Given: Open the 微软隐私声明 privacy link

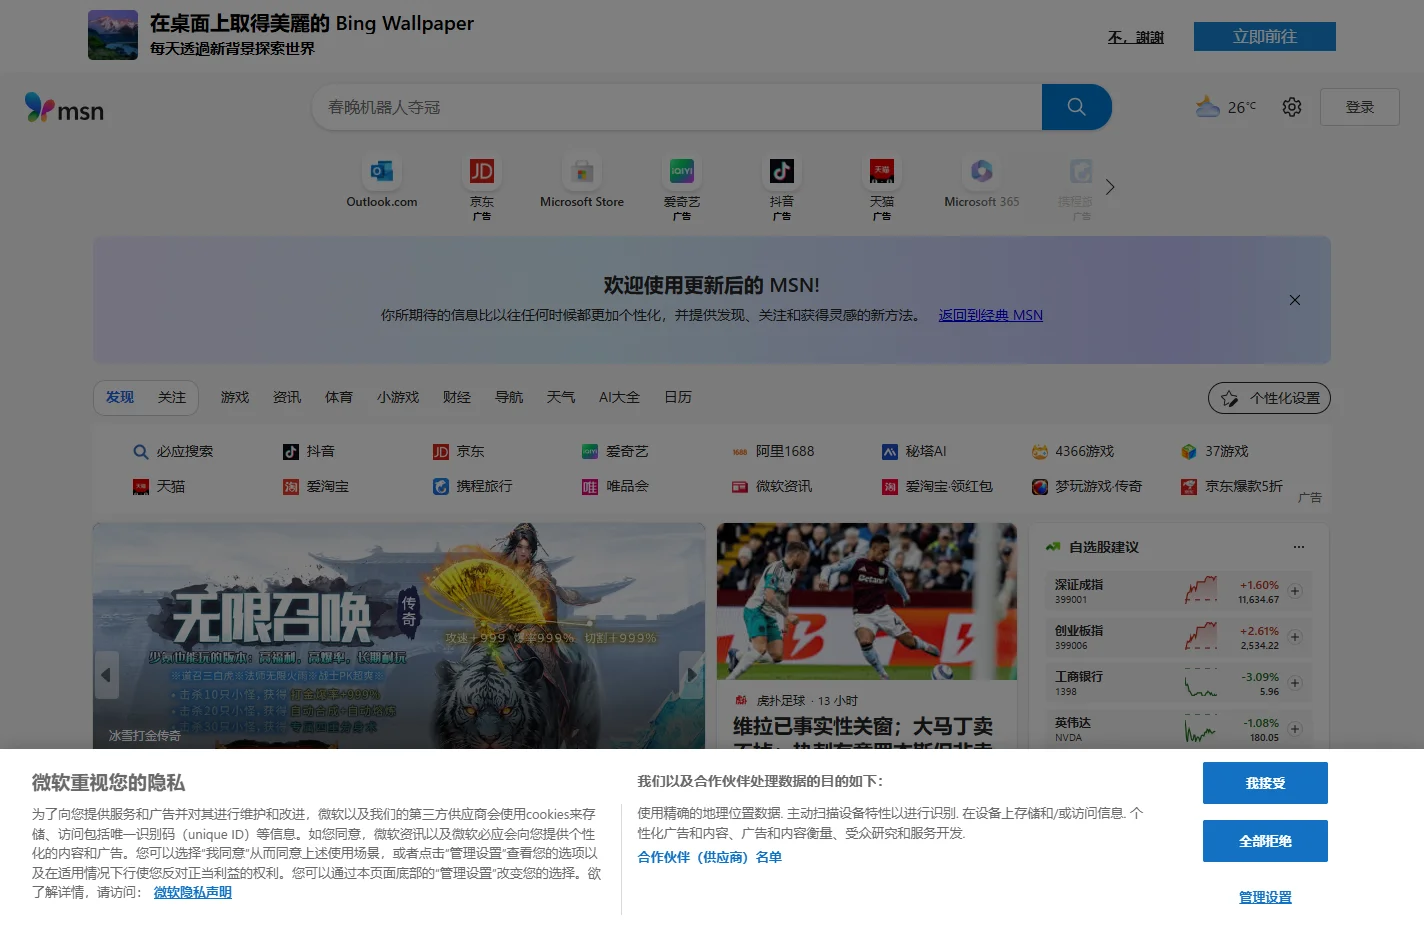Looking at the screenshot, I should pyautogui.click(x=193, y=892).
